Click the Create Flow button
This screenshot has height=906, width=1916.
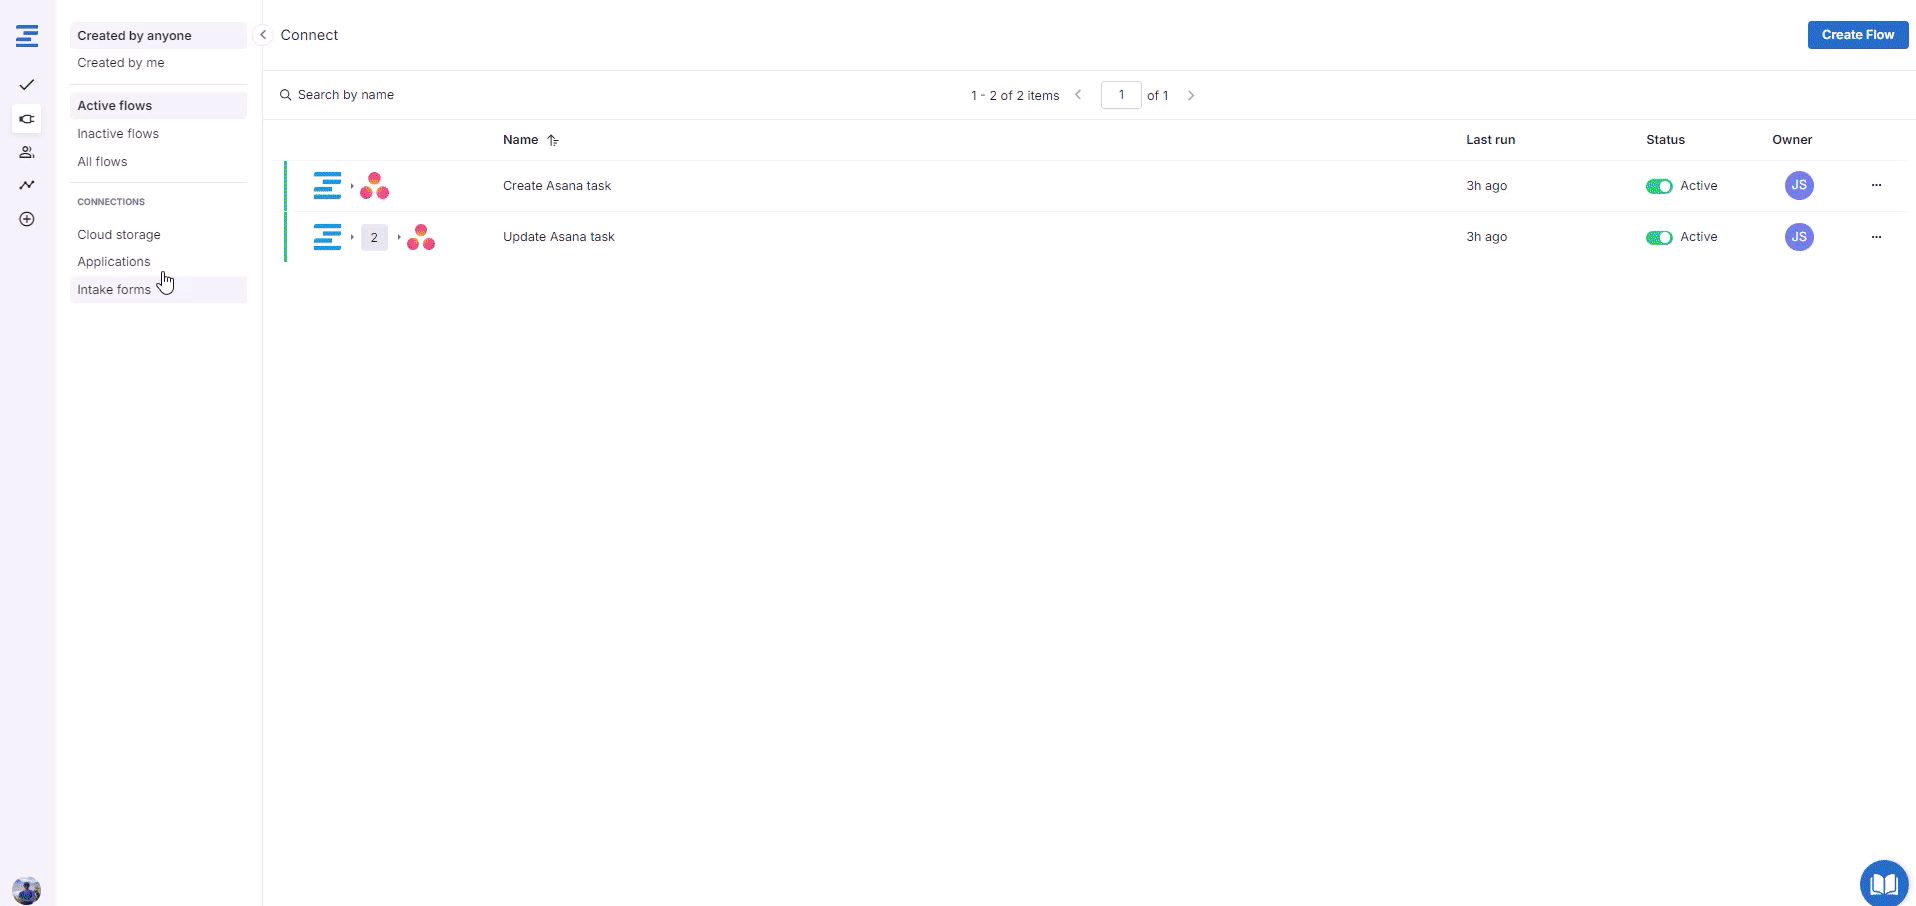point(1857,35)
